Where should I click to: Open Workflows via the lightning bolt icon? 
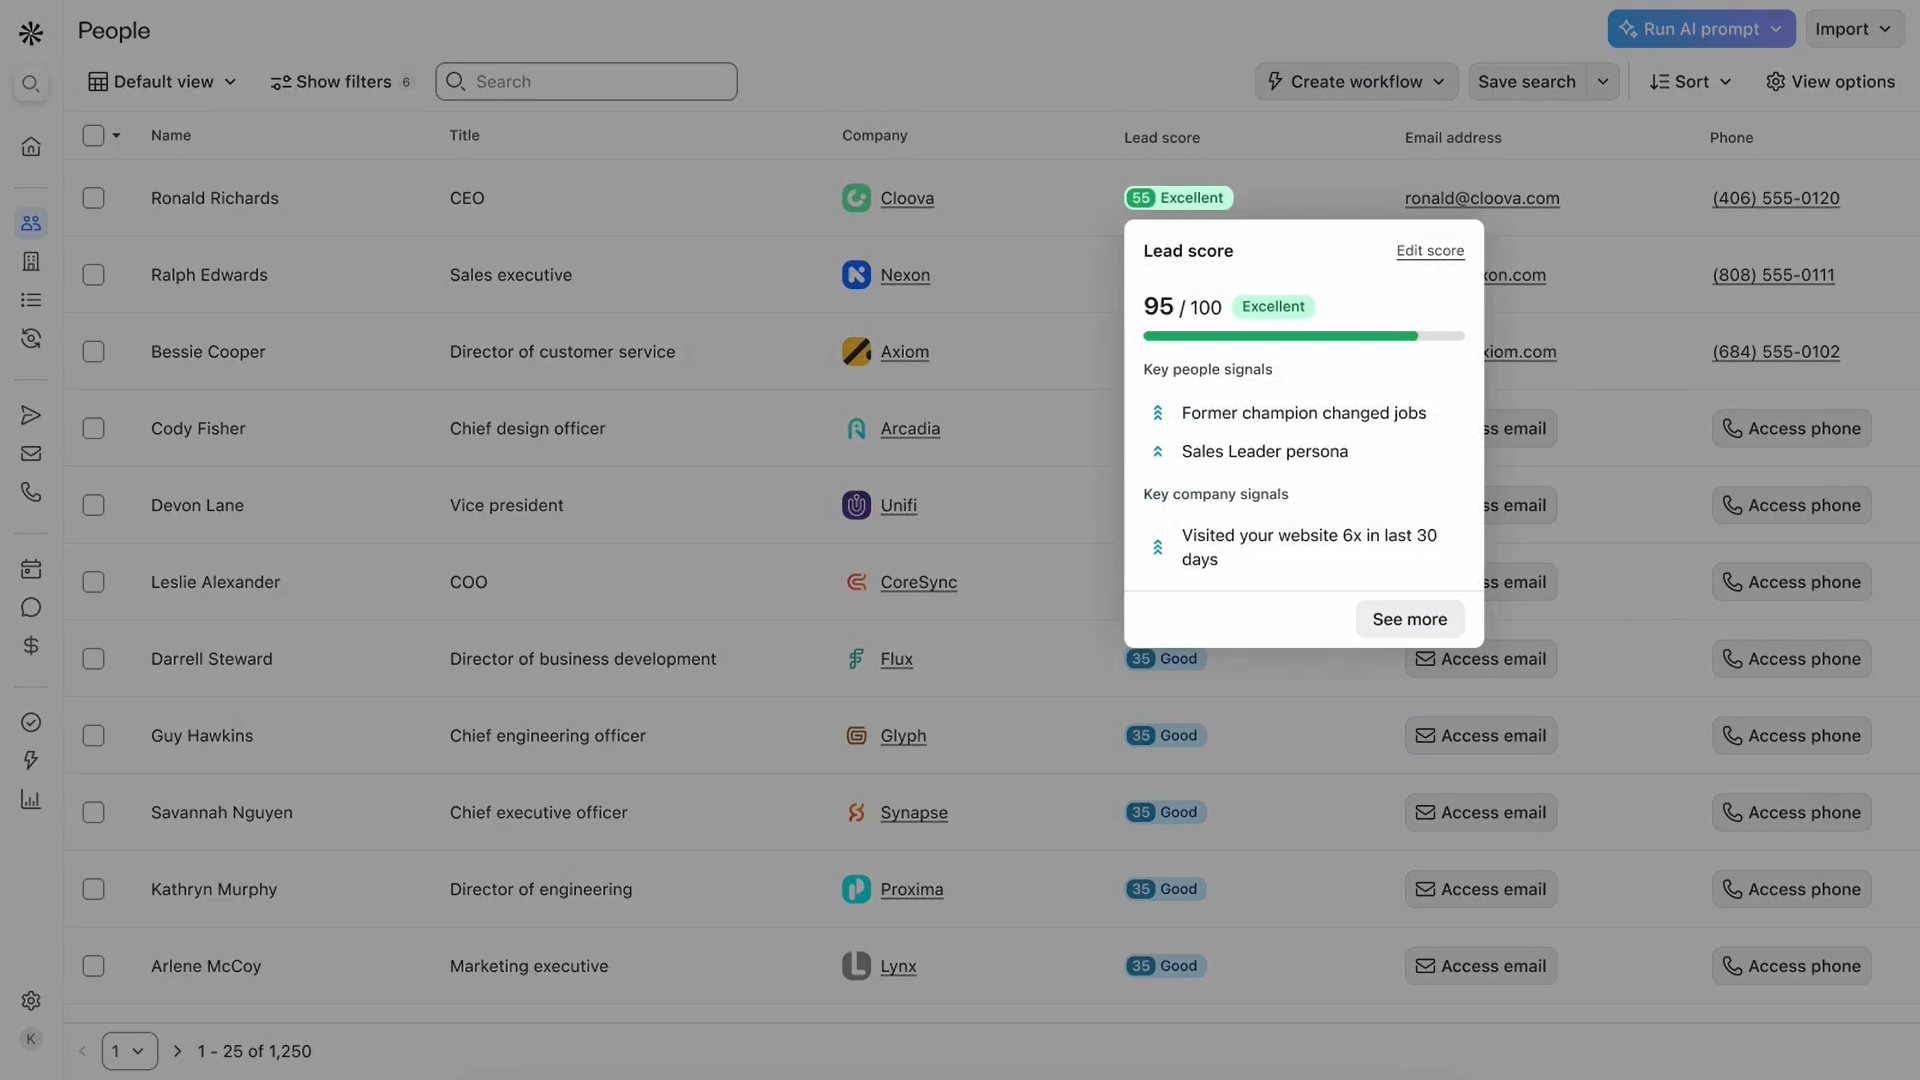(x=31, y=760)
